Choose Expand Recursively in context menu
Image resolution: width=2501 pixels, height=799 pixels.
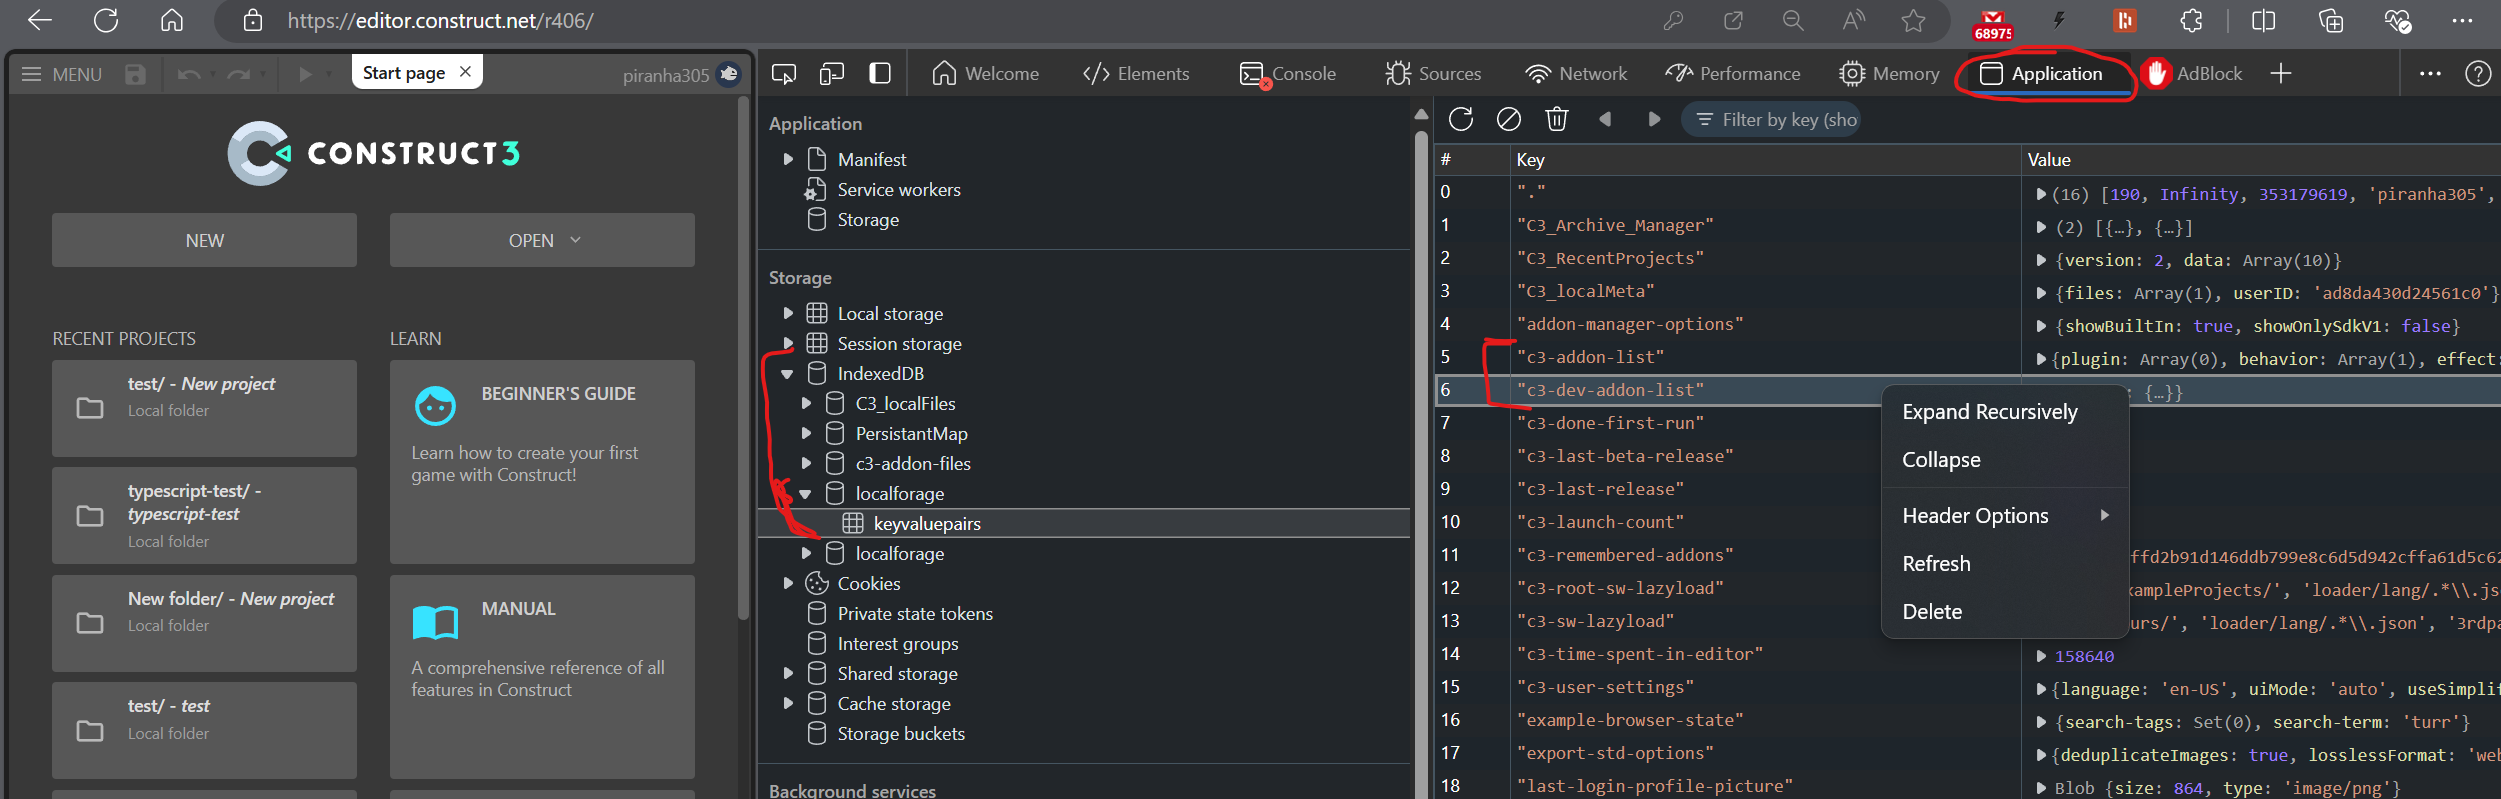(x=1990, y=412)
